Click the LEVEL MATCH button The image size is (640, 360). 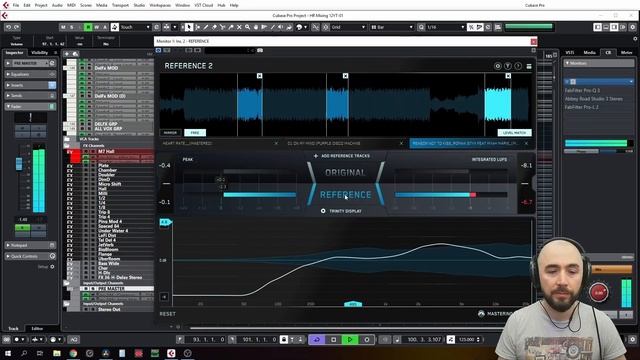(x=514, y=133)
